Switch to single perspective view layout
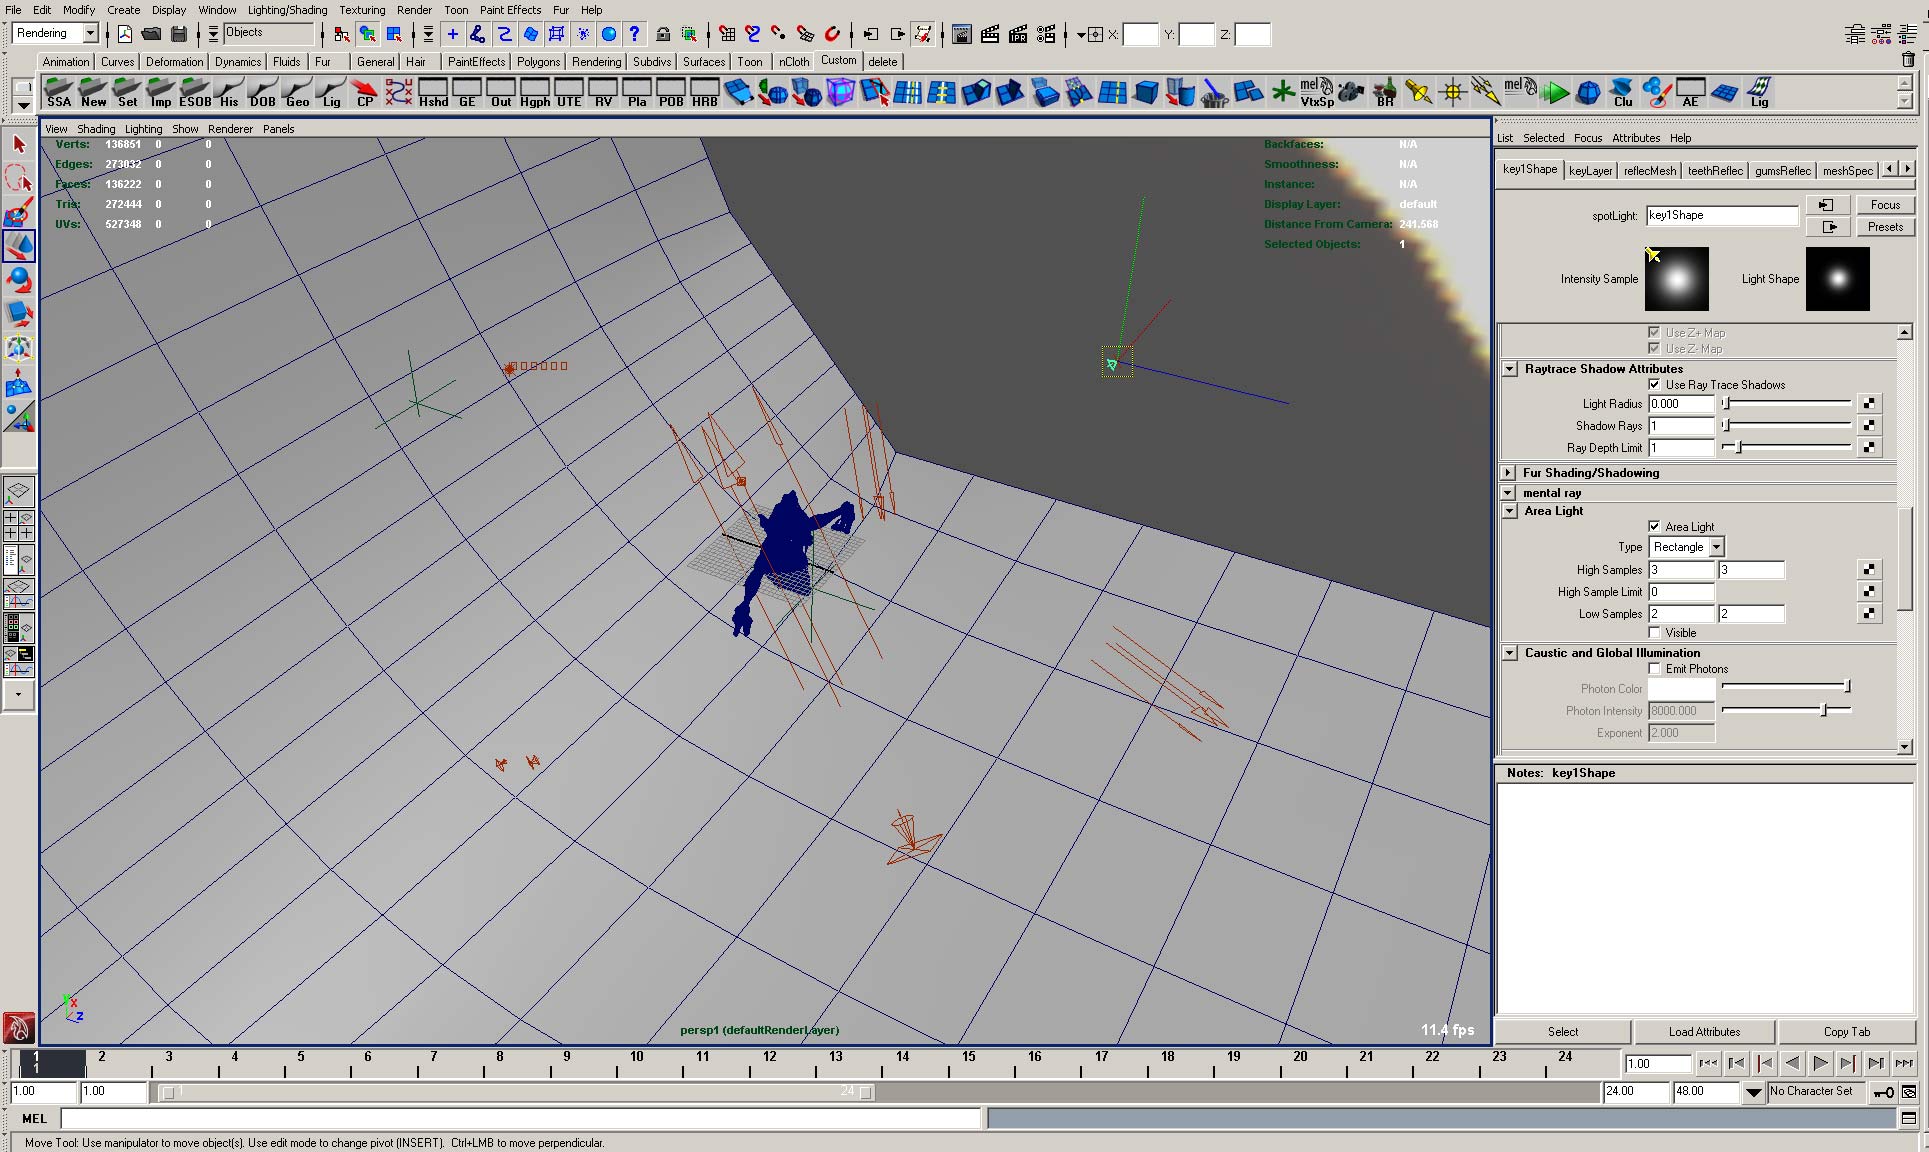The width and height of the screenshot is (1929, 1152). pos(19,491)
